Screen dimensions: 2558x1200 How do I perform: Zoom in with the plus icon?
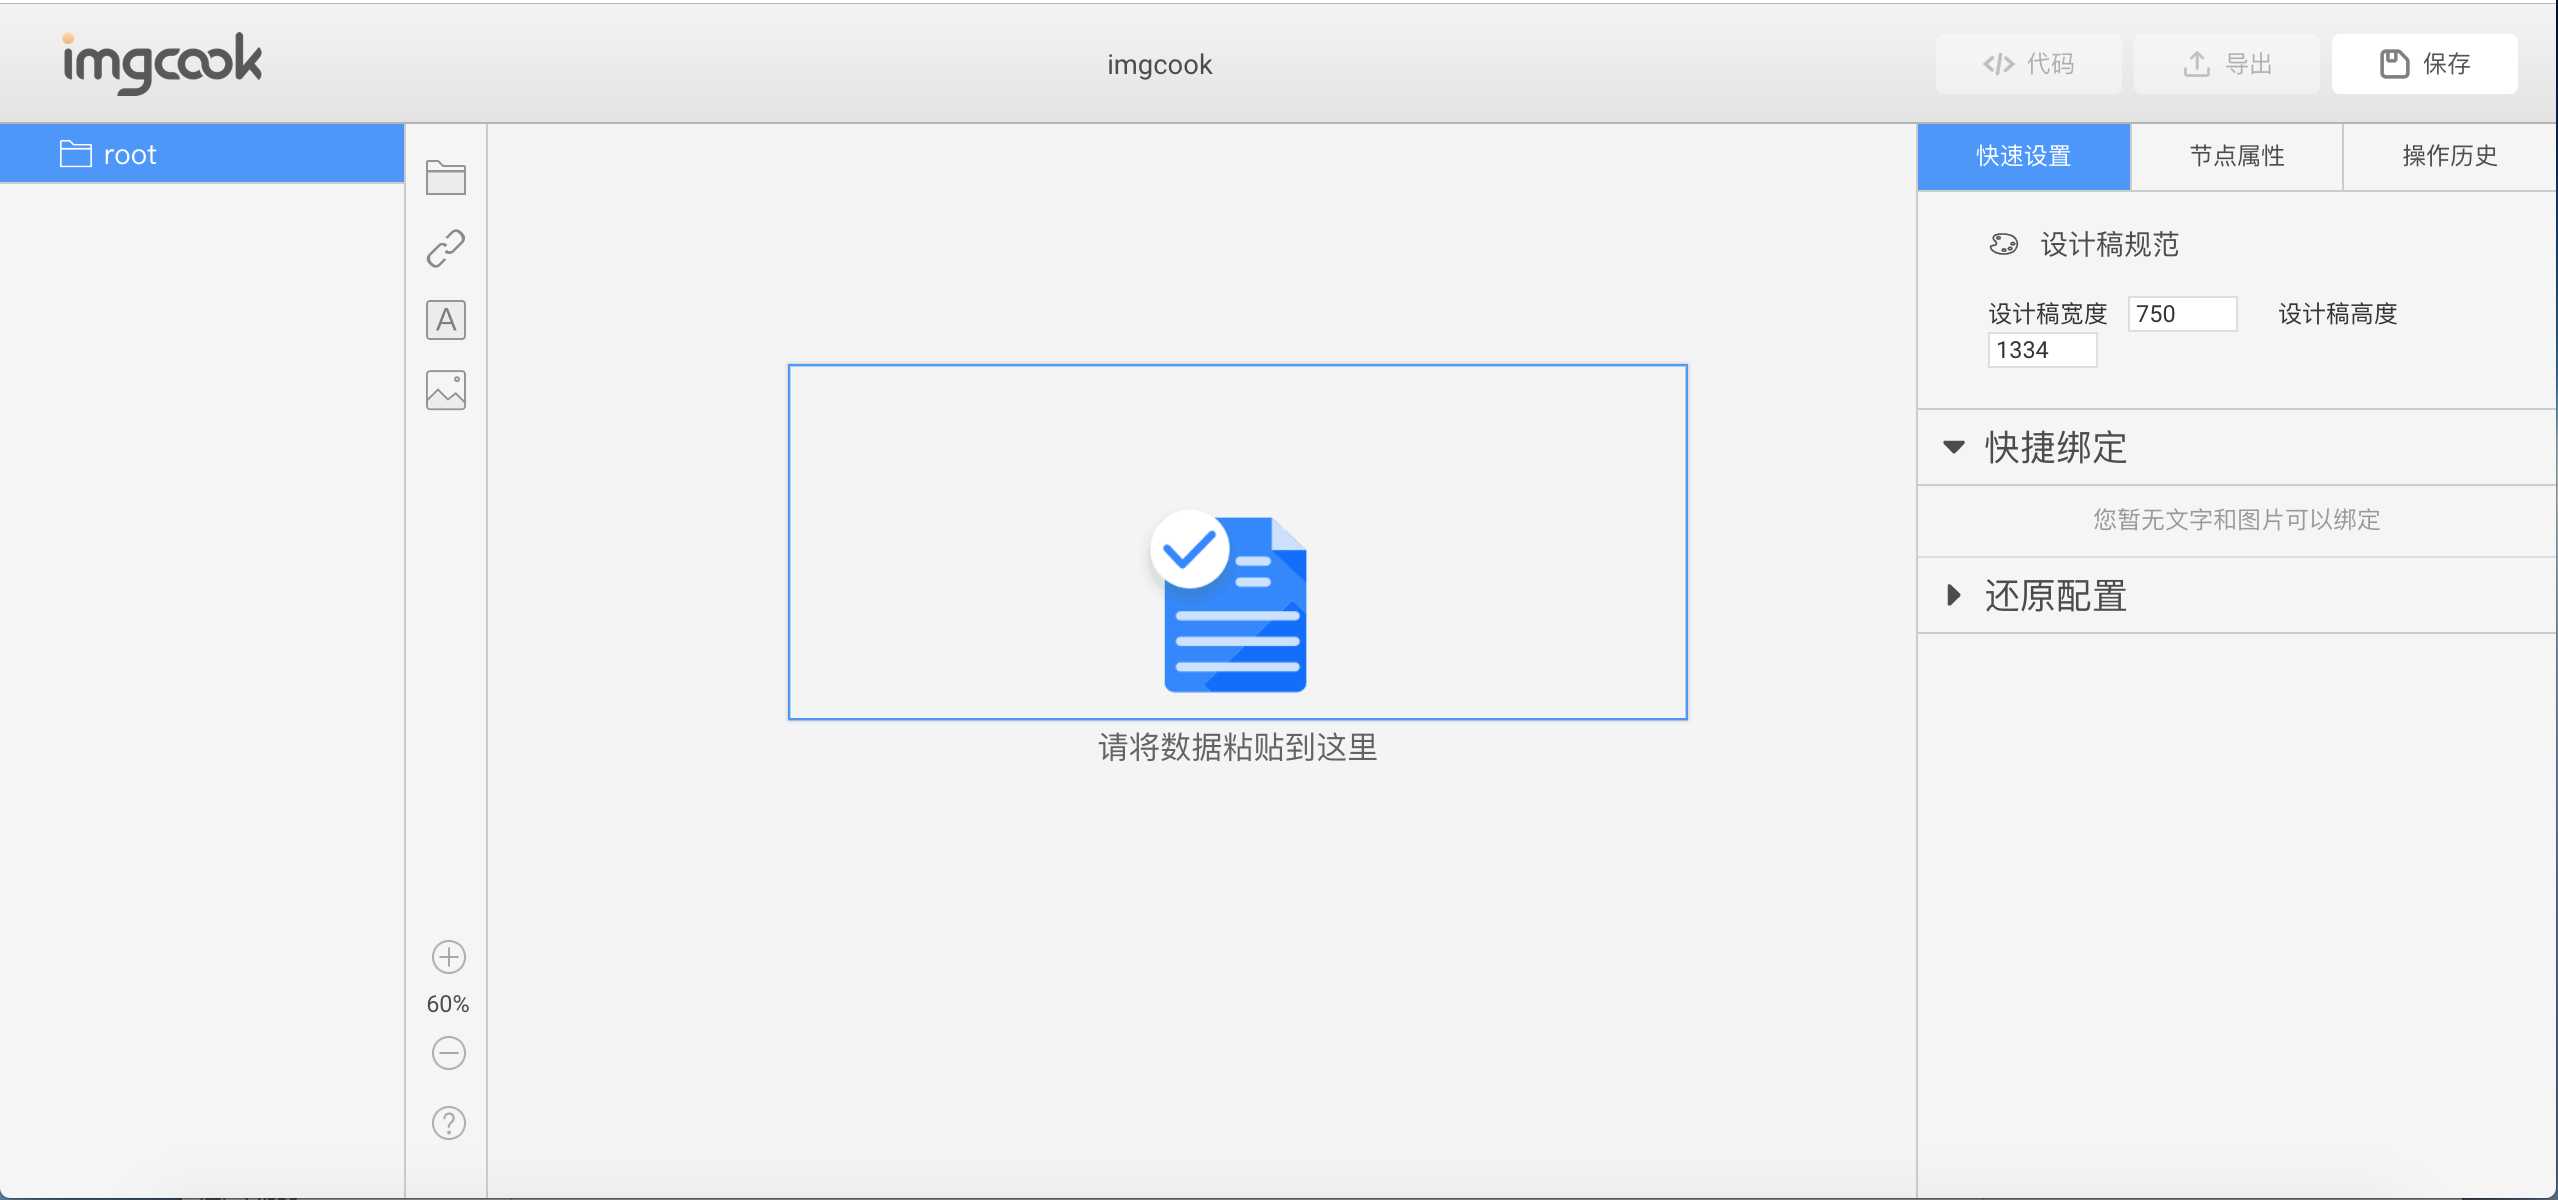tap(448, 957)
